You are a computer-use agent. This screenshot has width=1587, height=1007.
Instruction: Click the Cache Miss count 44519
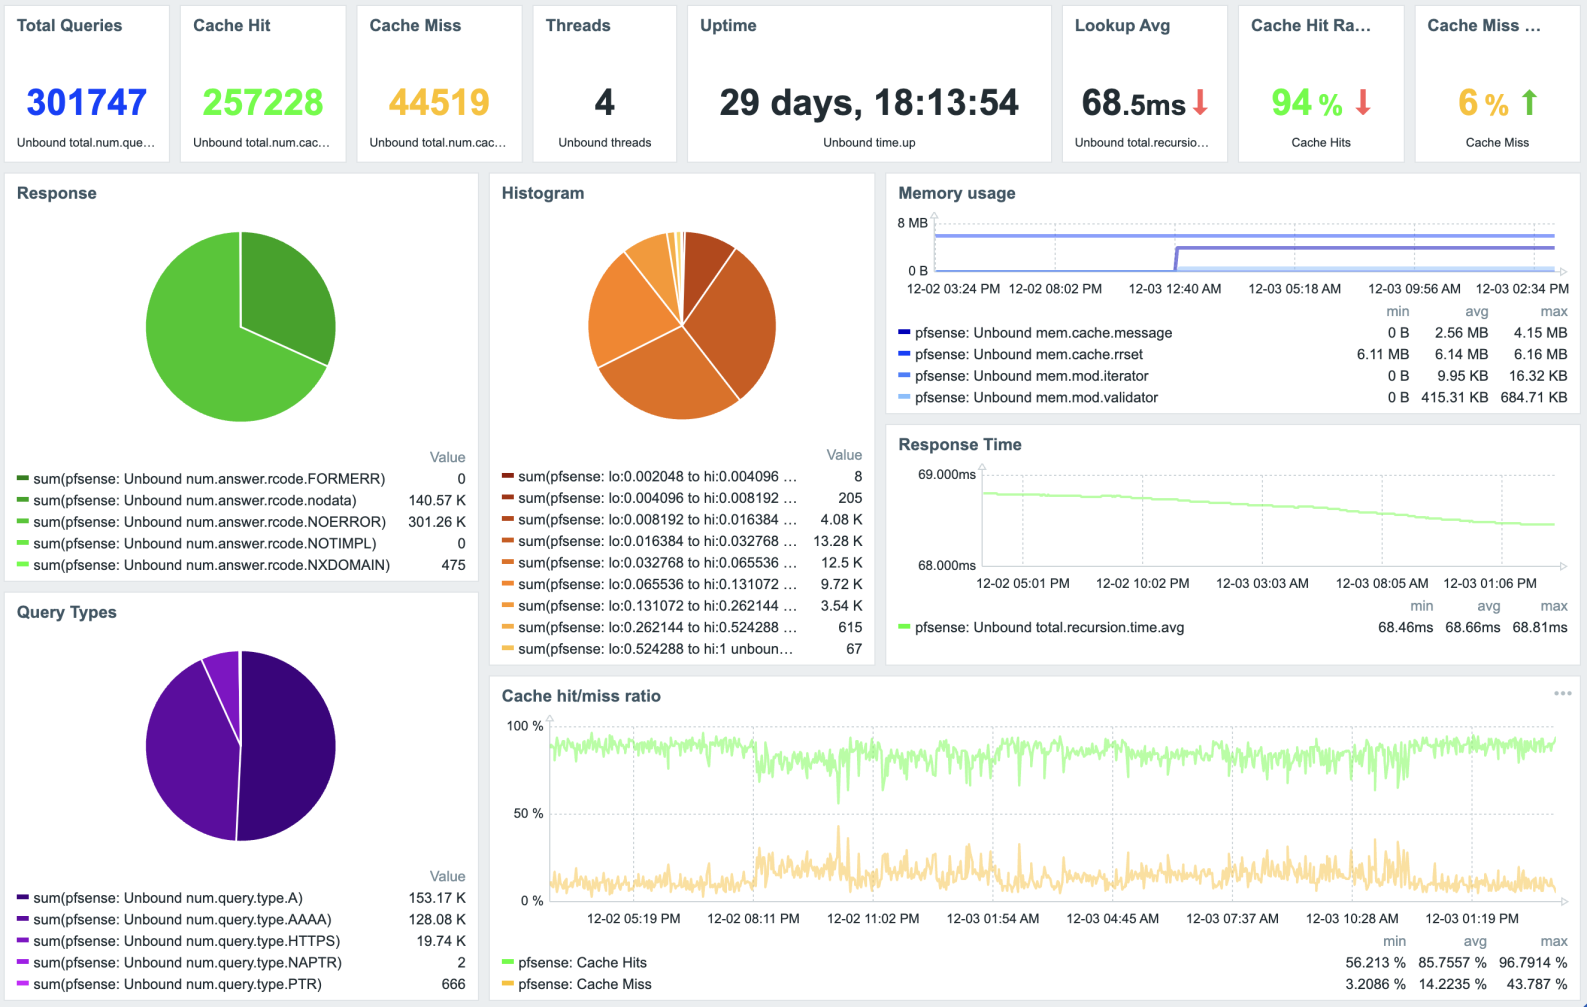(439, 102)
